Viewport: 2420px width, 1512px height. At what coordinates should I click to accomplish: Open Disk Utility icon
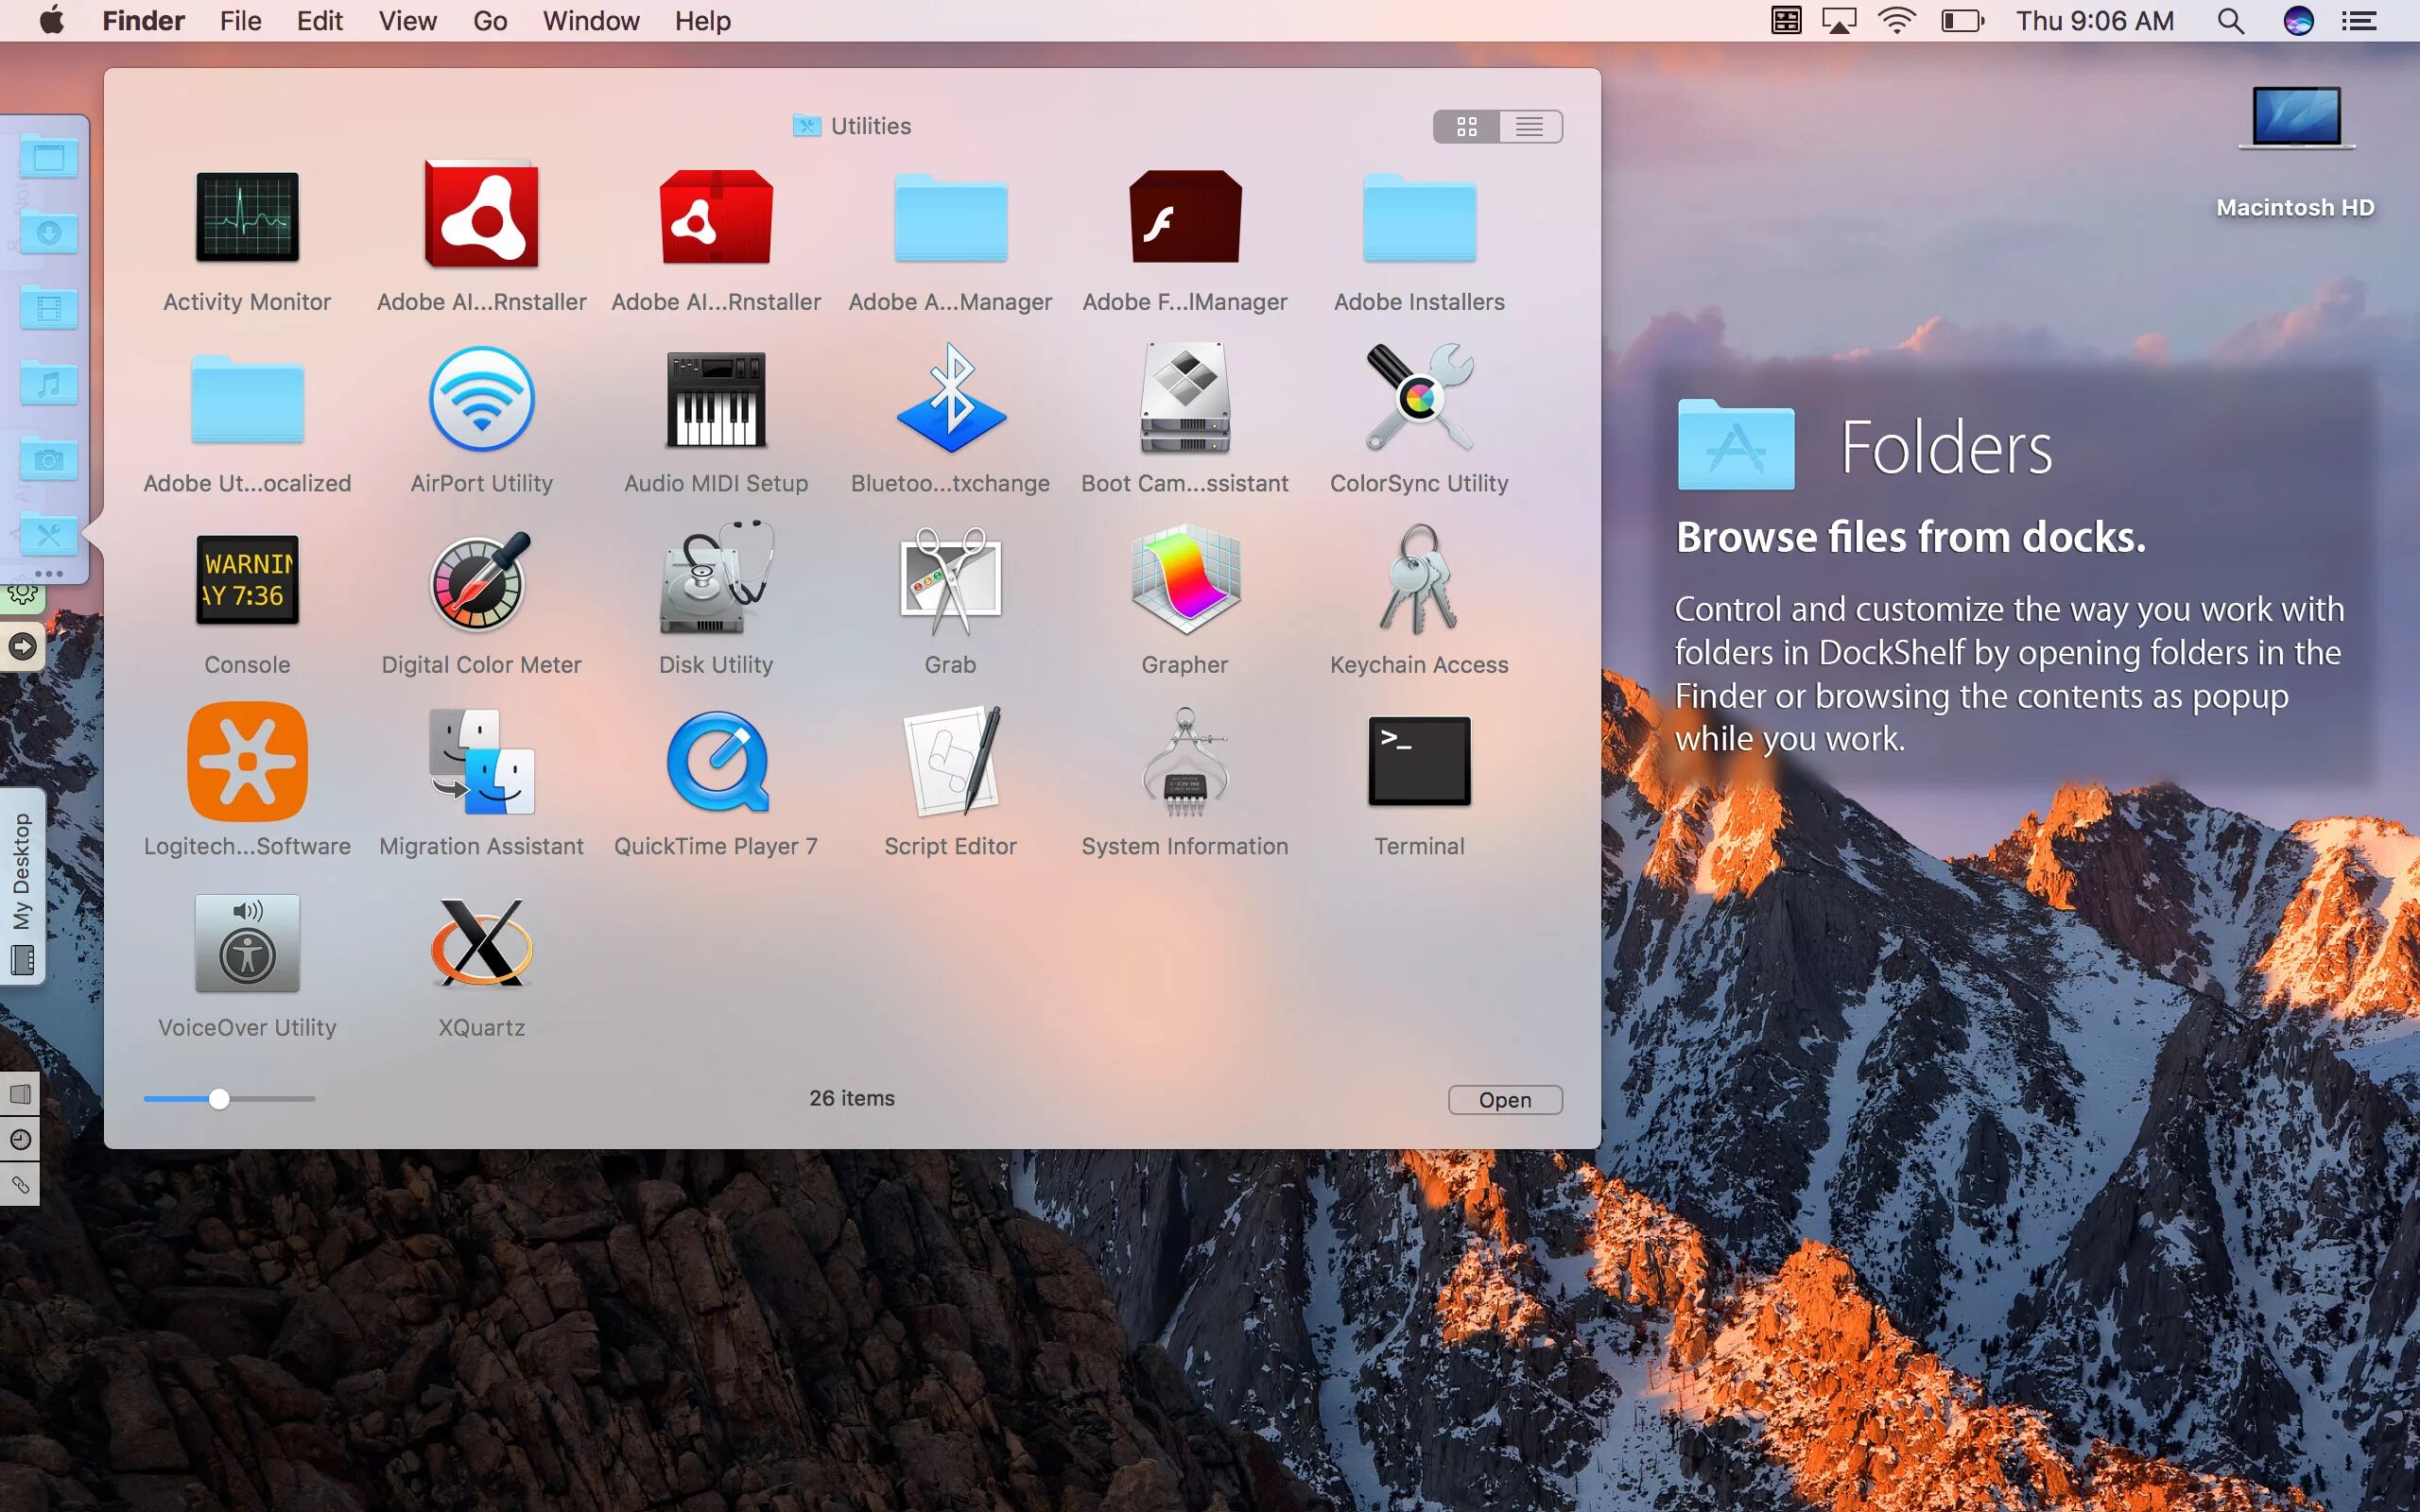pos(715,580)
